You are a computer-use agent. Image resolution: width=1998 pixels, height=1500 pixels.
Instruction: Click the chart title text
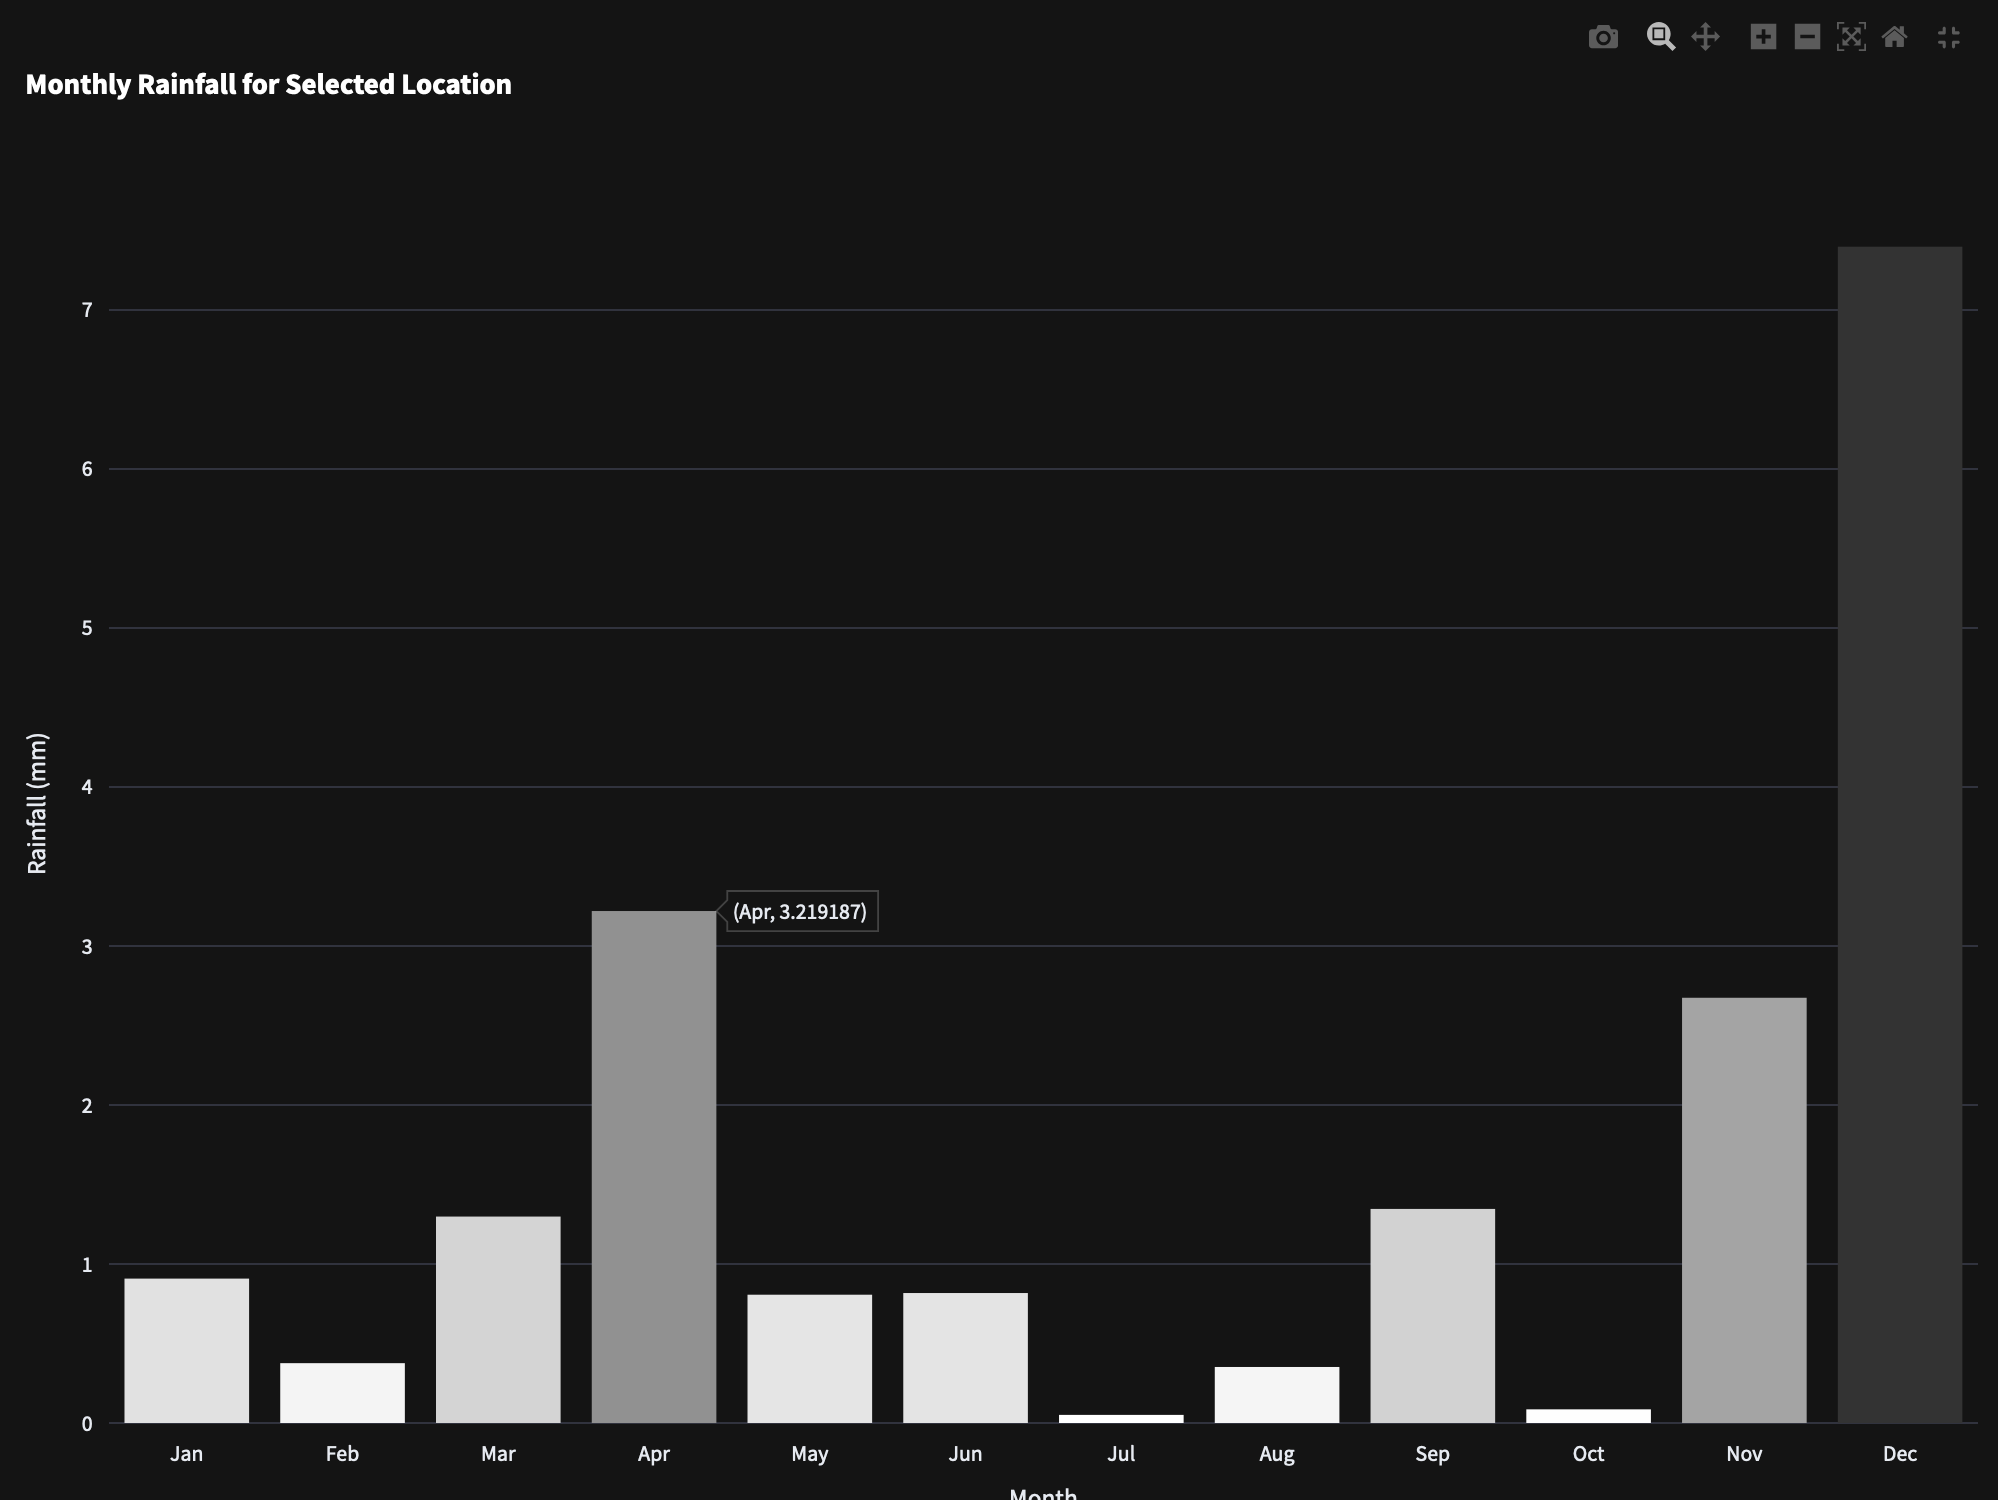tap(268, 85)
